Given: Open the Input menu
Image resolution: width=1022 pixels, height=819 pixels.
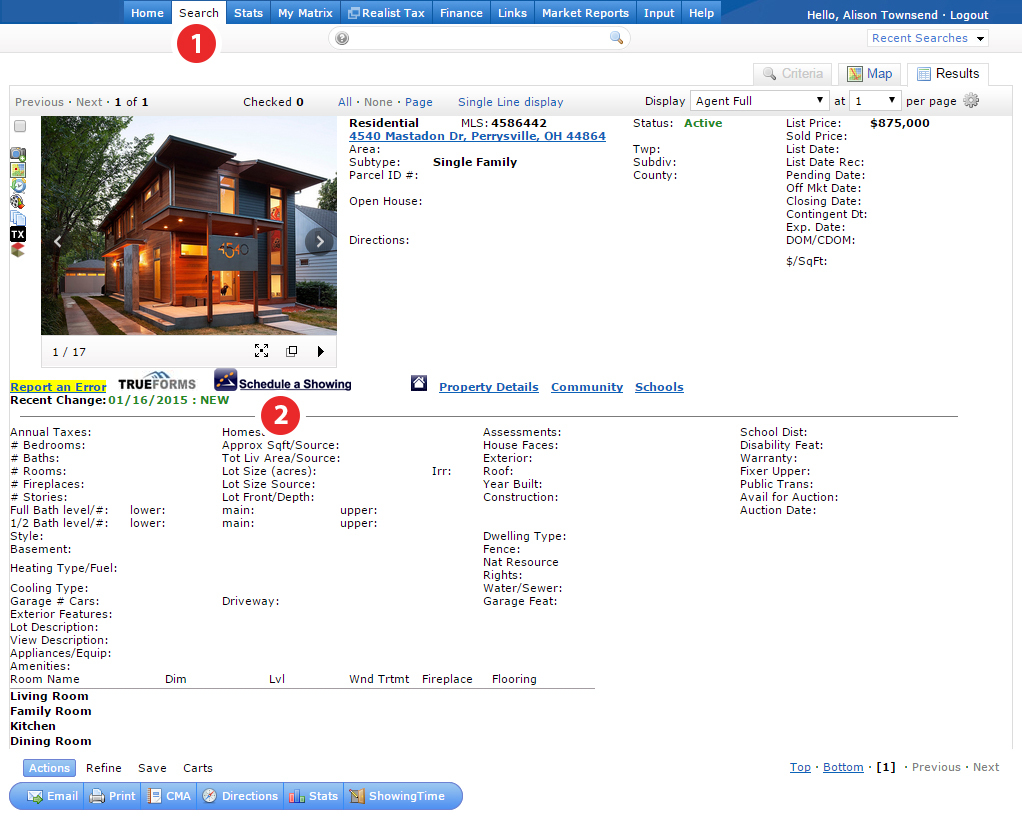Looking at the screenshot, I should [659, 13].
